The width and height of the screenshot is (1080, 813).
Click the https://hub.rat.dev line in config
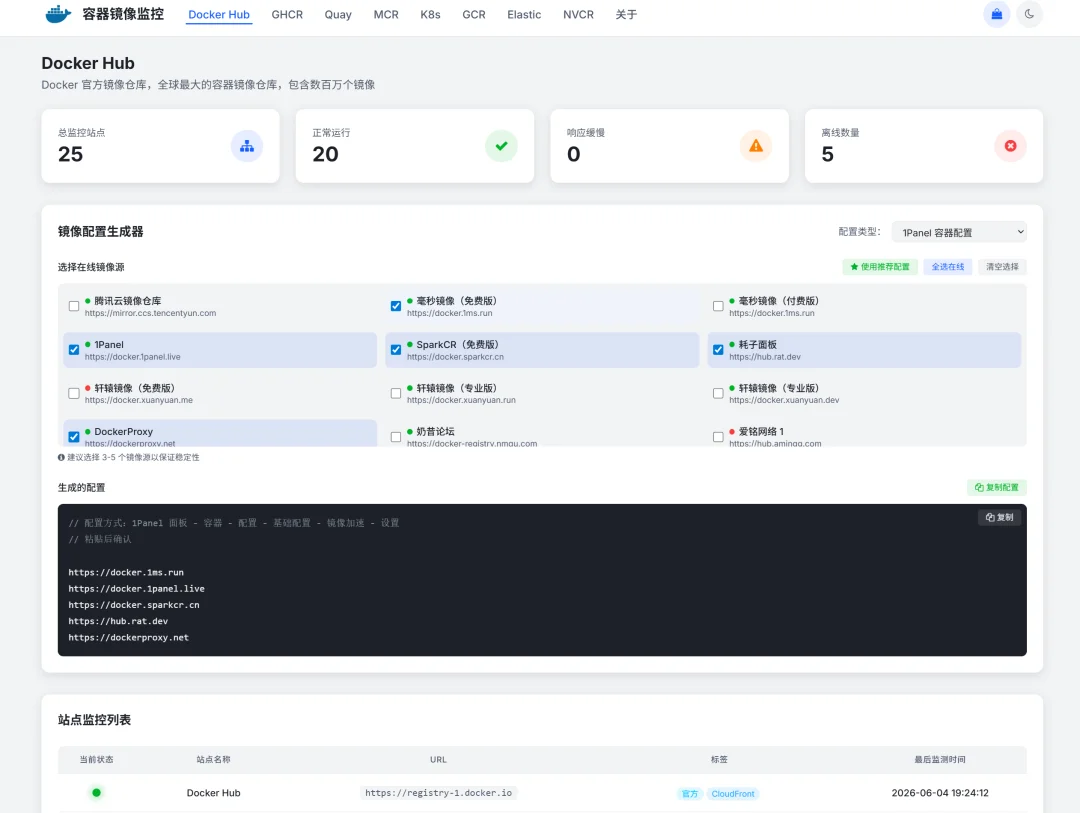(x=118, y=621)
